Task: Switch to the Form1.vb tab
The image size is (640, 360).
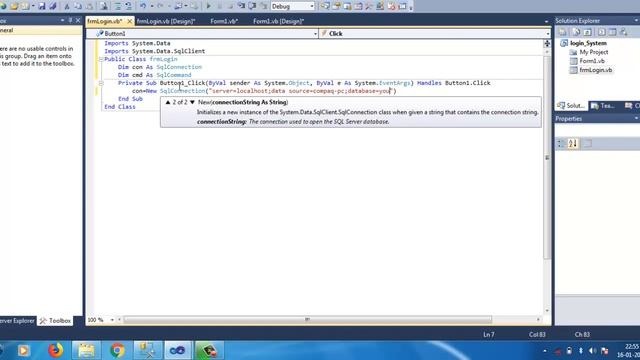Action: click(224, 21)
